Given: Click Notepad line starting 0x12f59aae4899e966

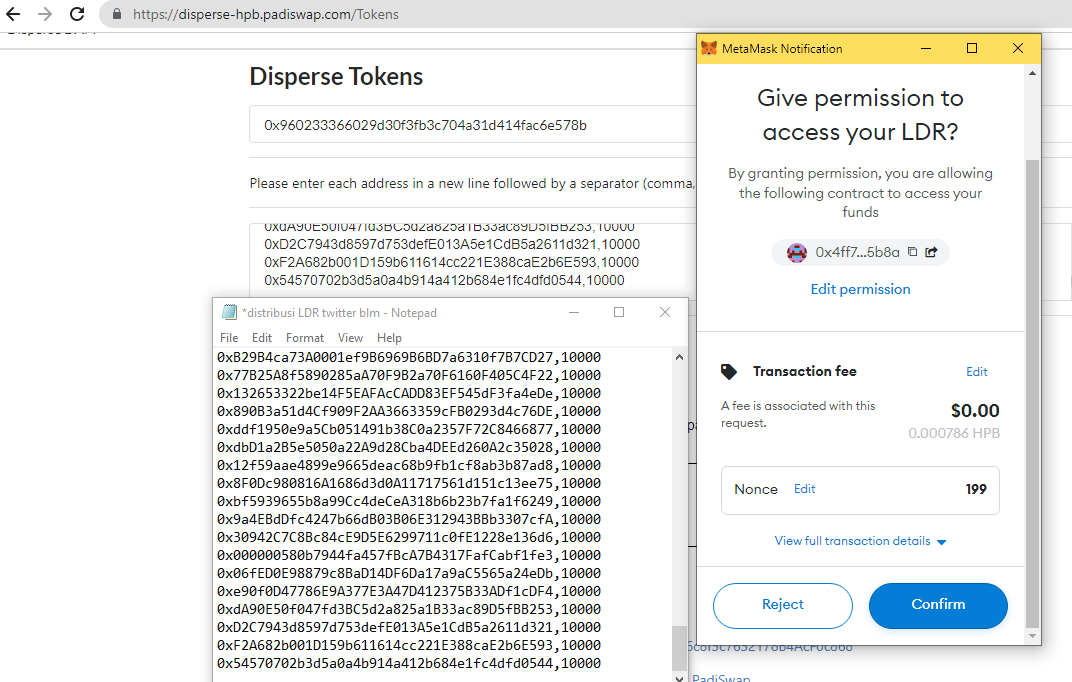Looking at the screenshot, I should click(x=409, y=465).
